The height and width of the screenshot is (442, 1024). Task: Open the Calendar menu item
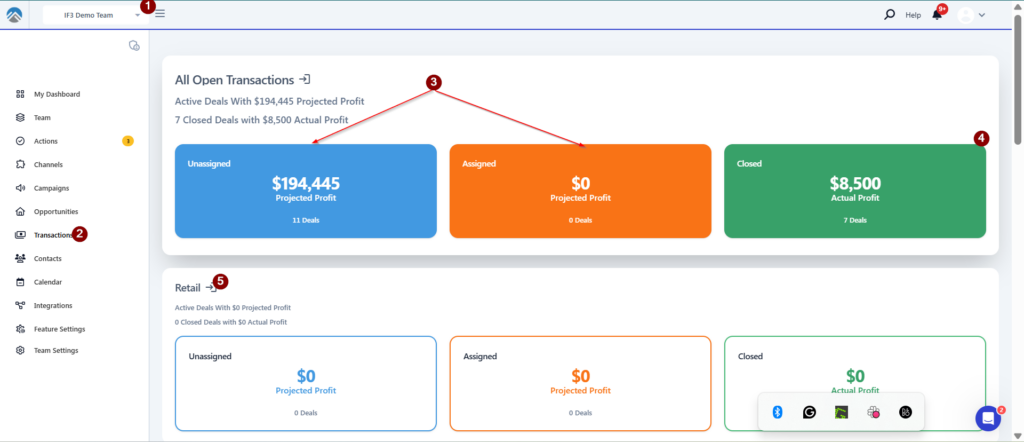48,282
